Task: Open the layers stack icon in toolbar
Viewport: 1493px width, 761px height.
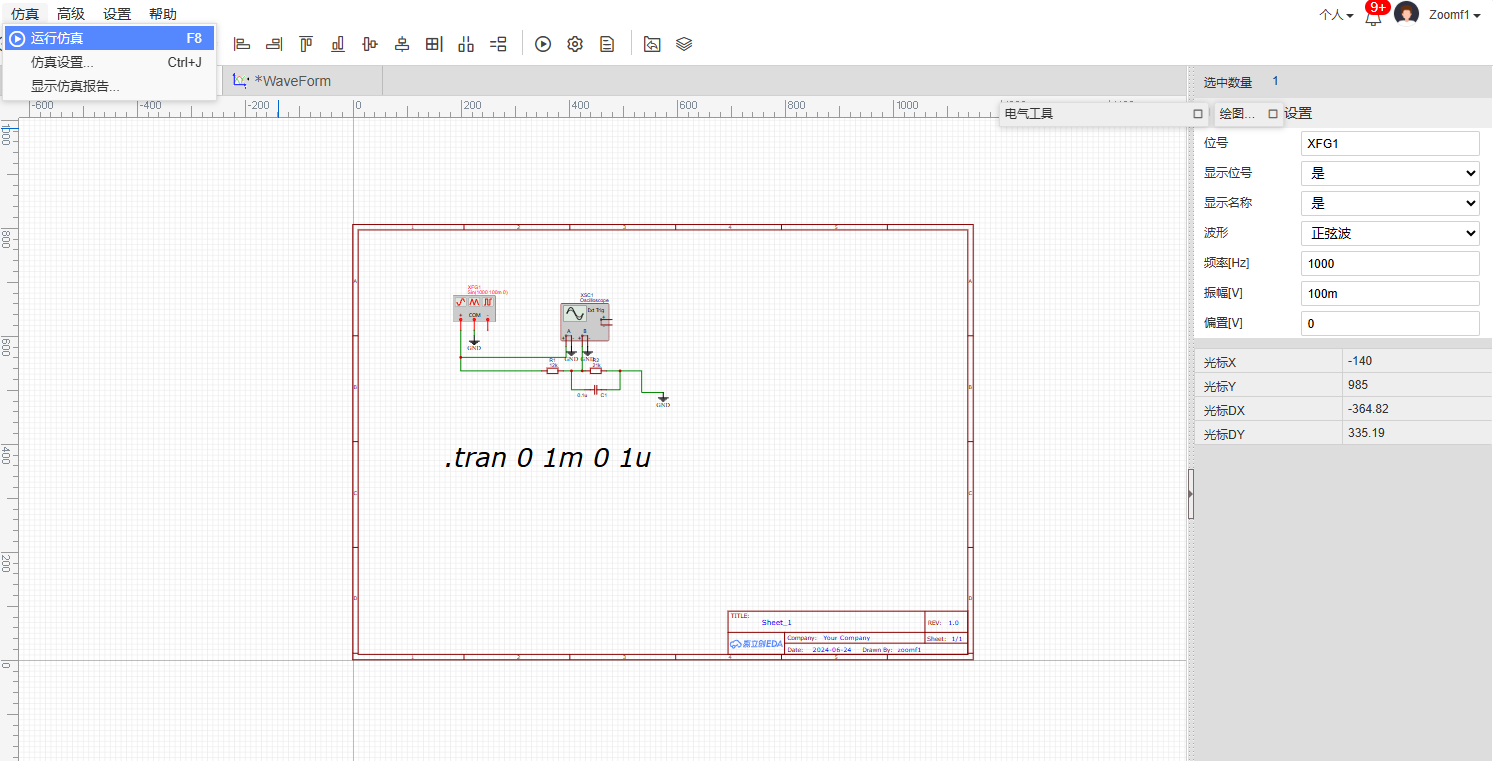Action: (x=684, y=44)
